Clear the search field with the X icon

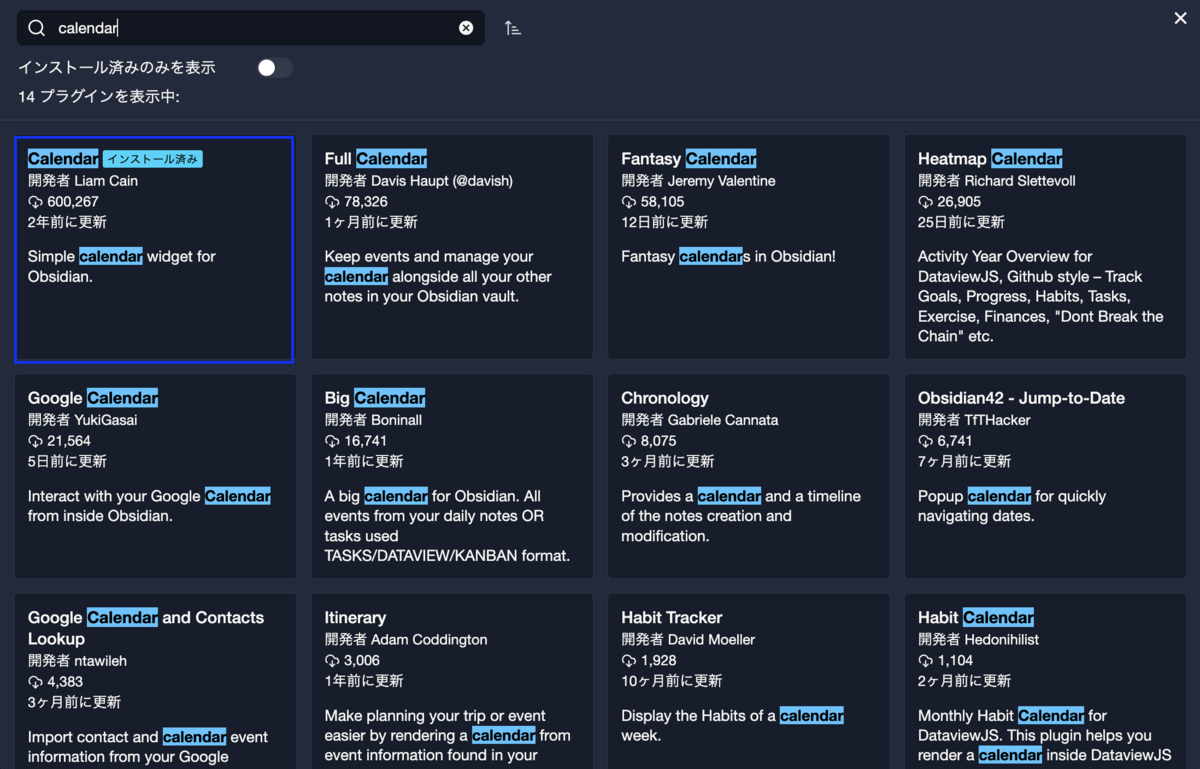point(466,28)
